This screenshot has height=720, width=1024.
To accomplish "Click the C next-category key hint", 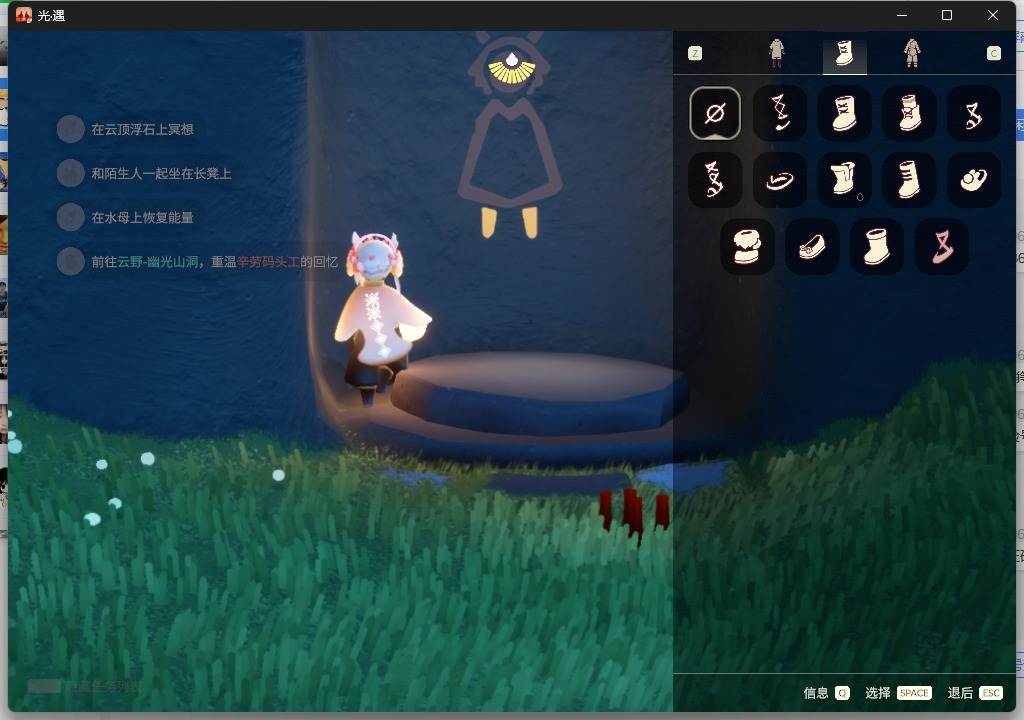I will pos(993,54).
